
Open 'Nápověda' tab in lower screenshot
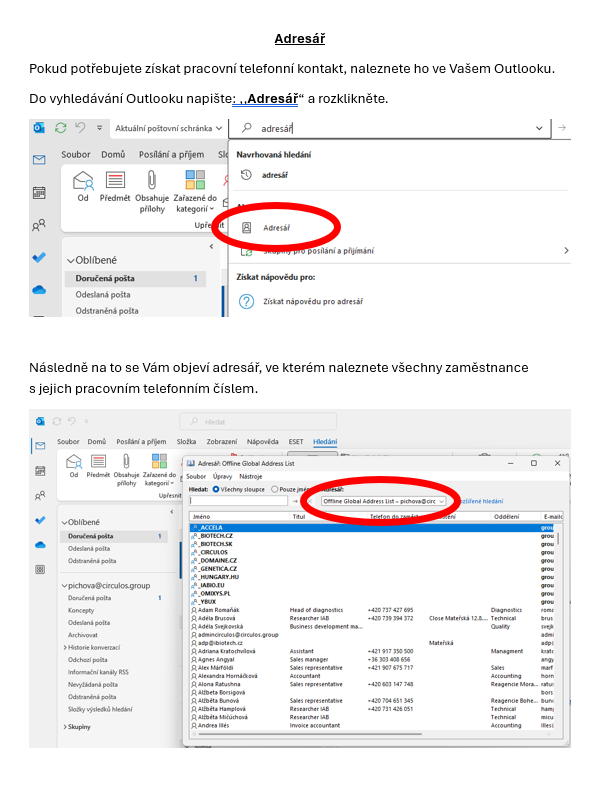click(x=263, y=441)
